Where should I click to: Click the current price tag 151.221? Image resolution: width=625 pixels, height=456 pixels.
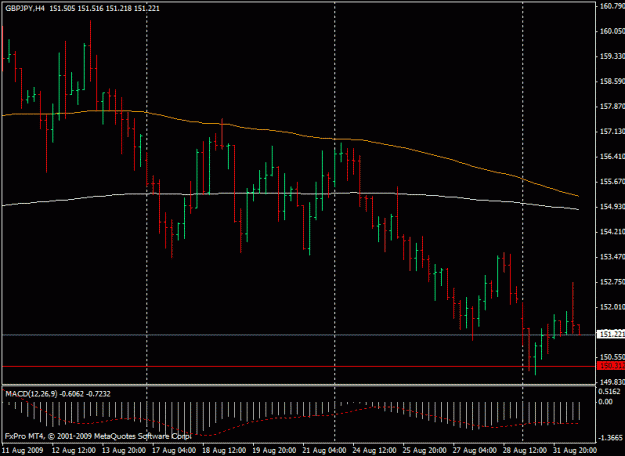(x=611, y=334)
